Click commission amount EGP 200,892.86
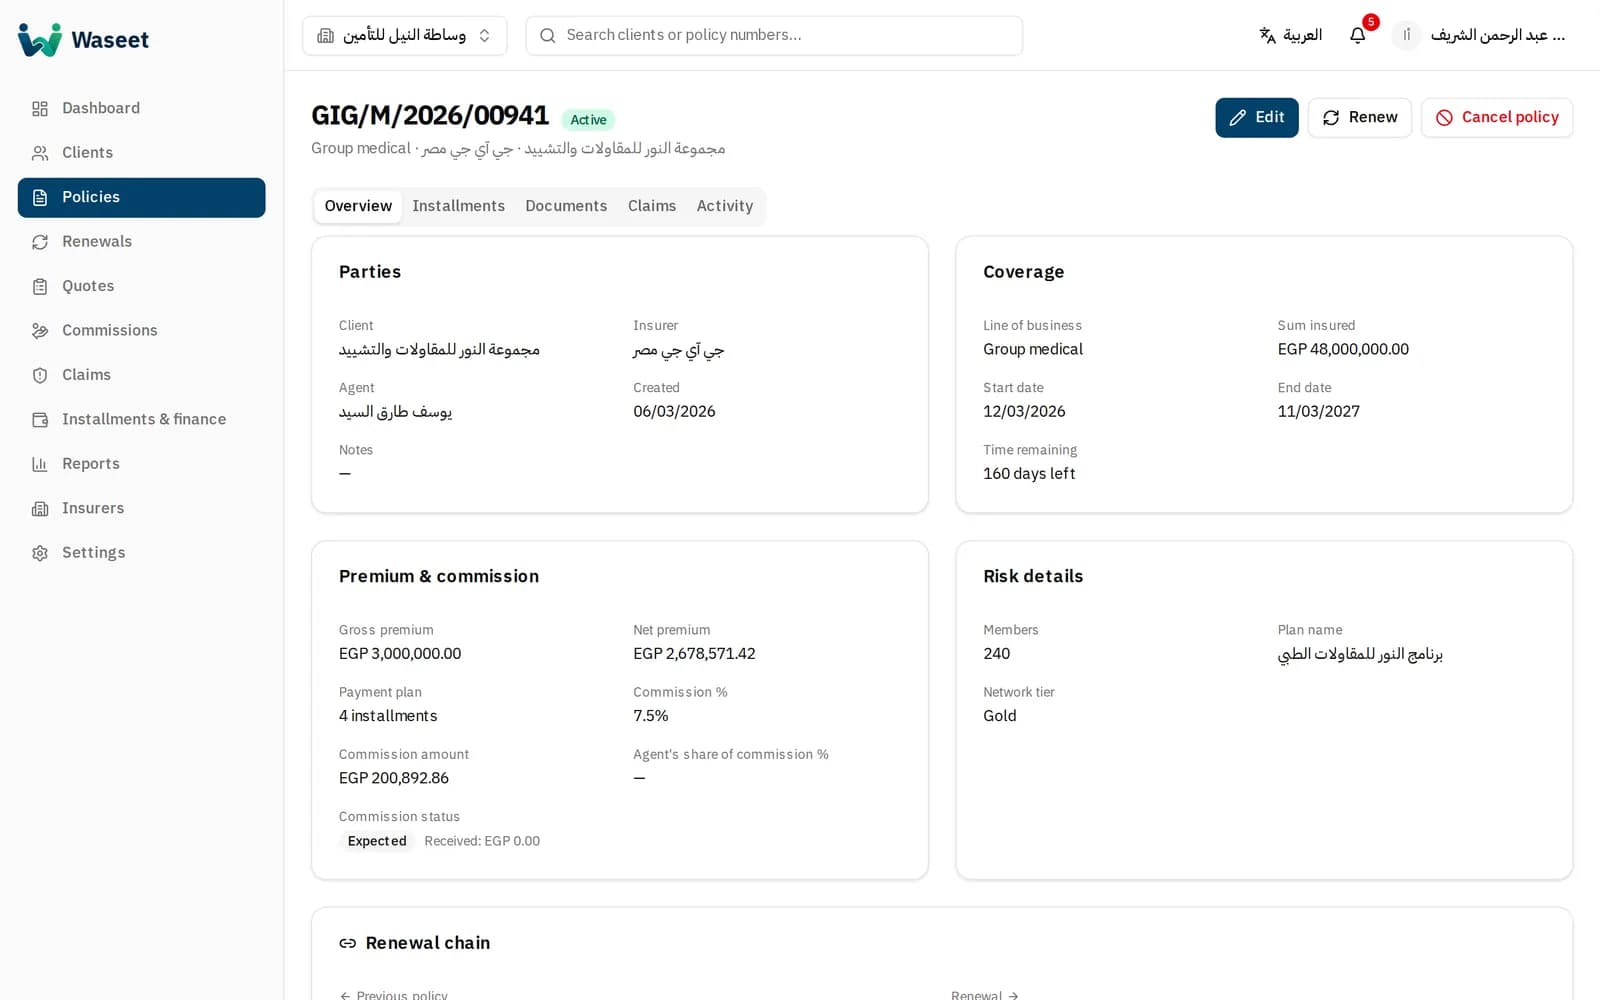Screen dimensions: 1600x1000 tap(394, 778)
